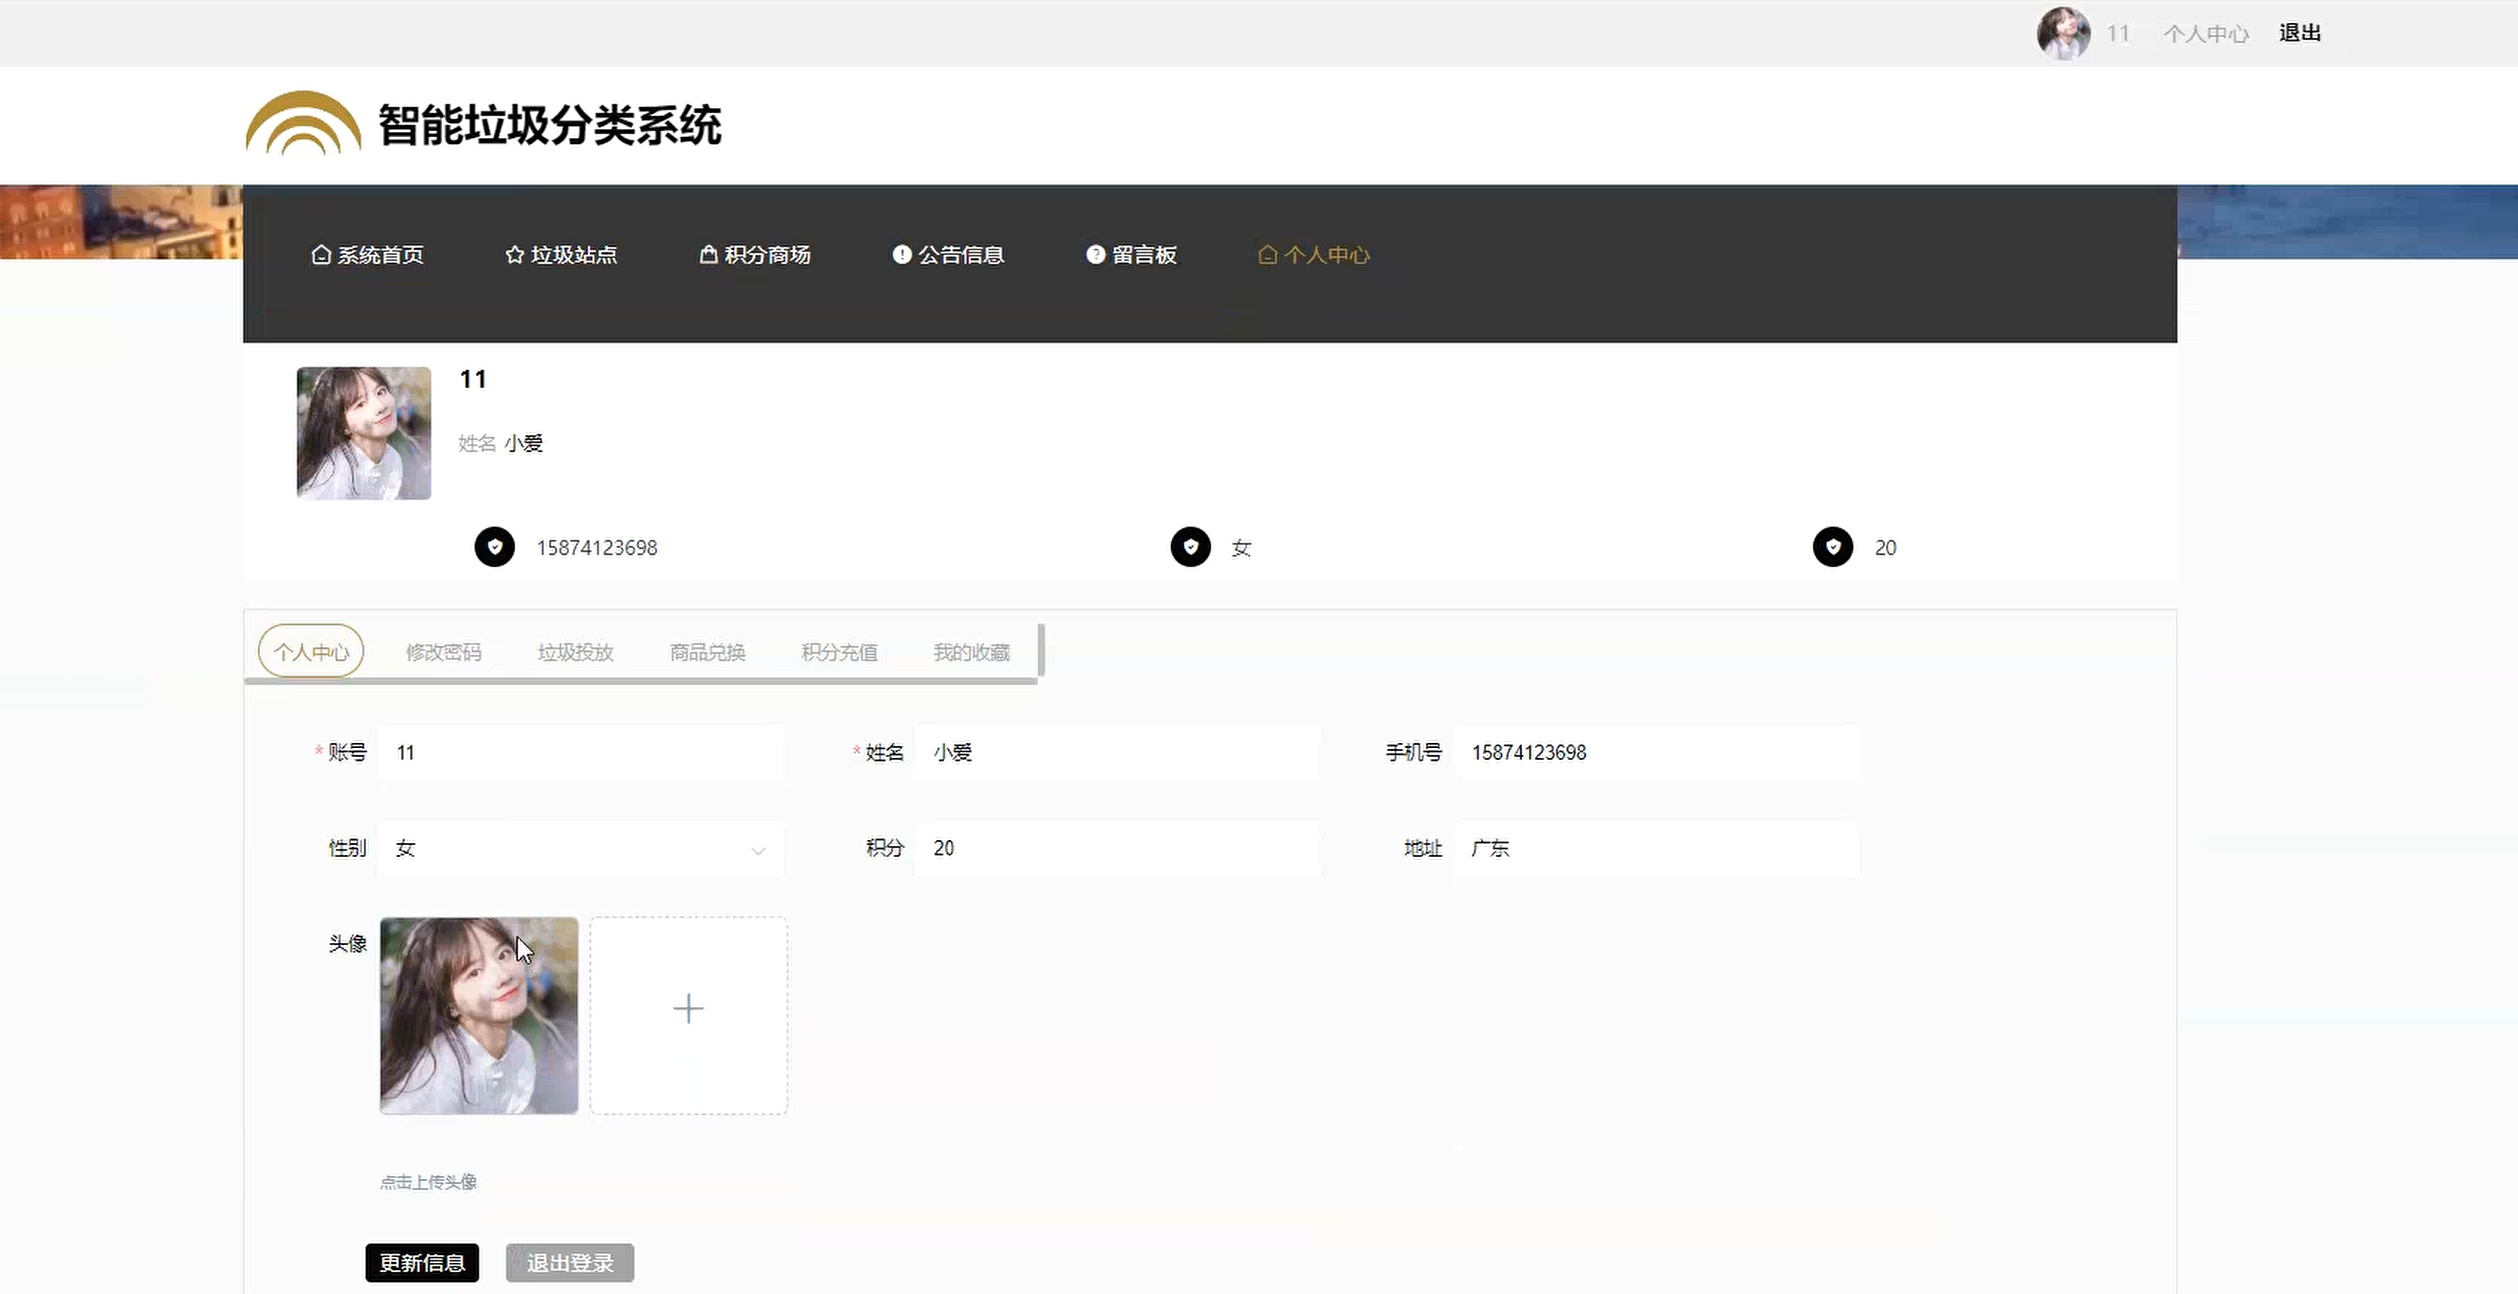Click the shield icon next to gender 女
This screenshot has width=2518, height=1294.
tap(1190, 547)
